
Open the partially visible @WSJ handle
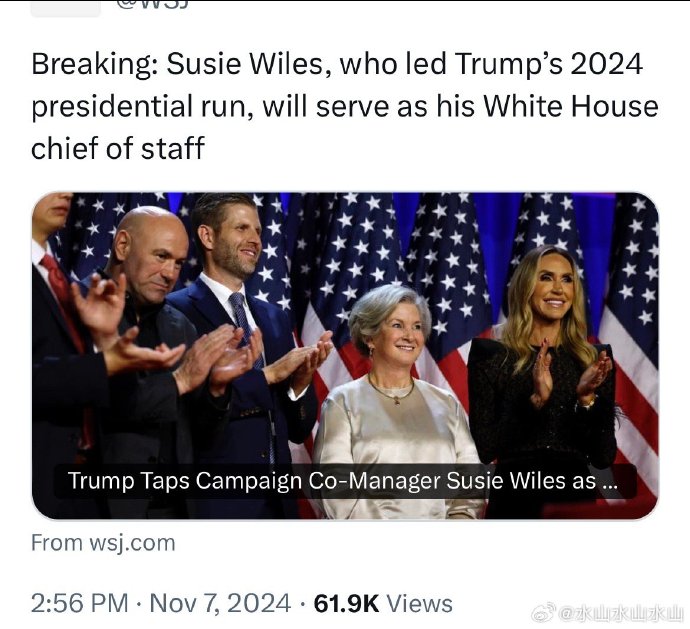[x=153, y=5]
